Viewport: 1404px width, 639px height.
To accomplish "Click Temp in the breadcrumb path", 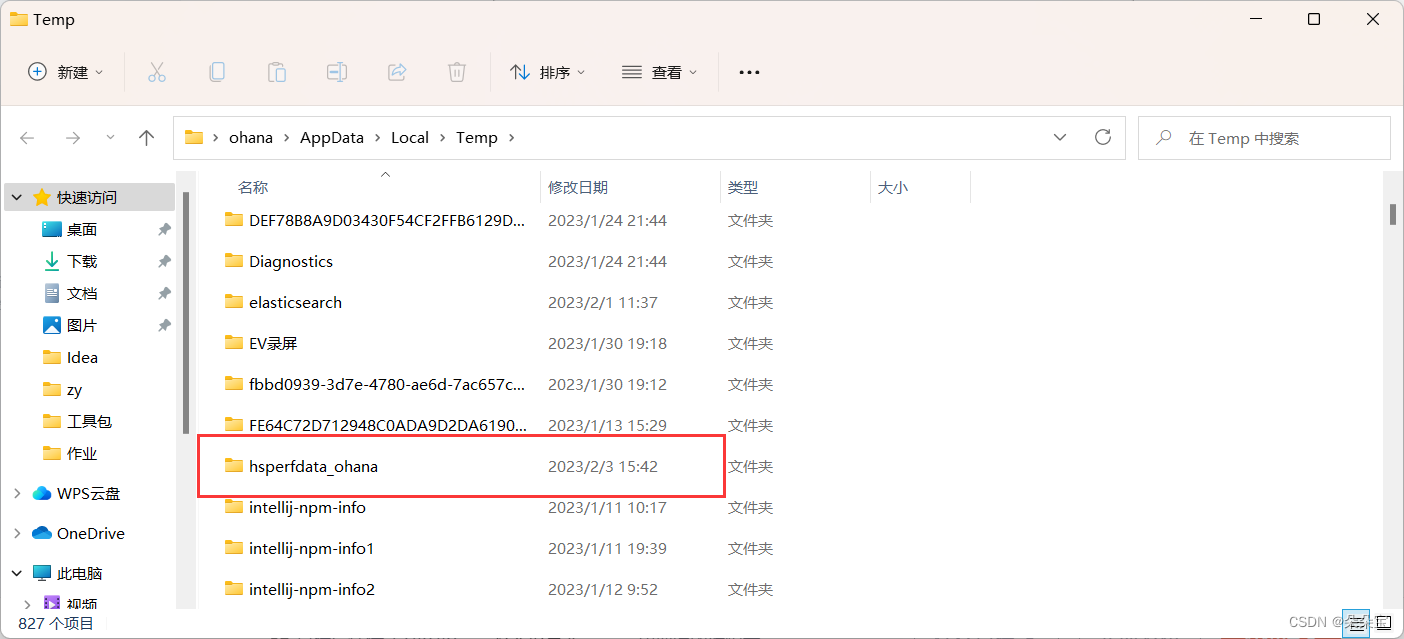I will tap(477, 138).
